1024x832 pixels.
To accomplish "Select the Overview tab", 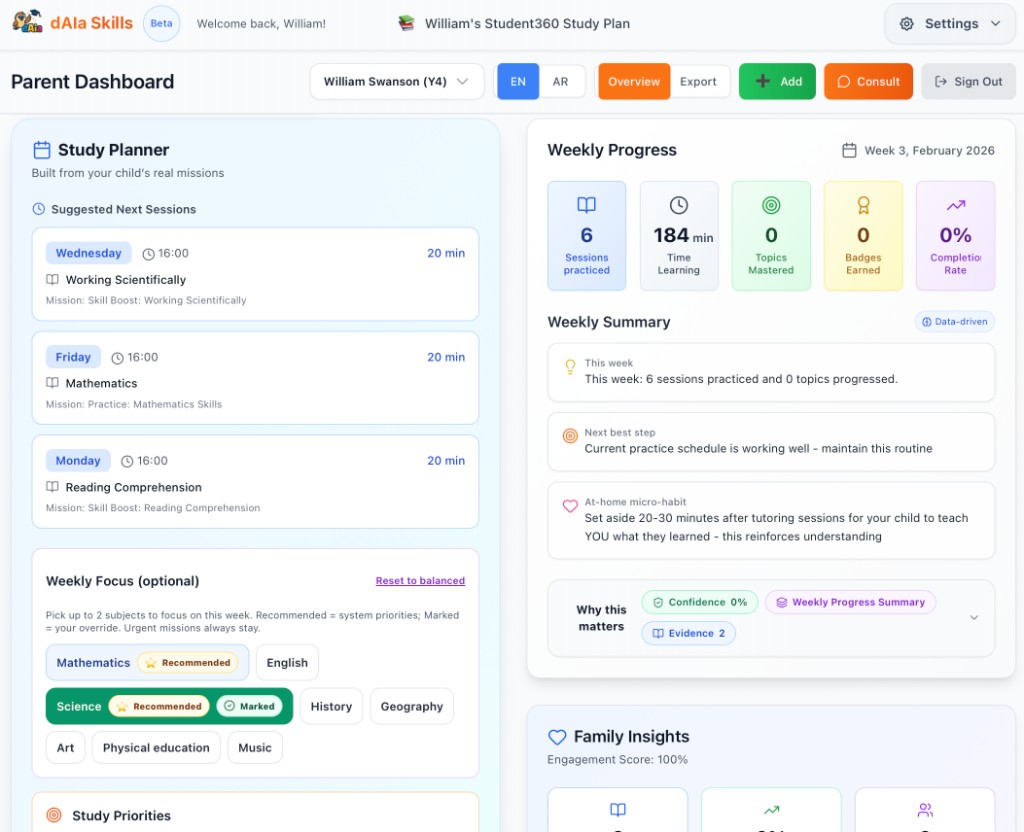I will tap(633, 81).
